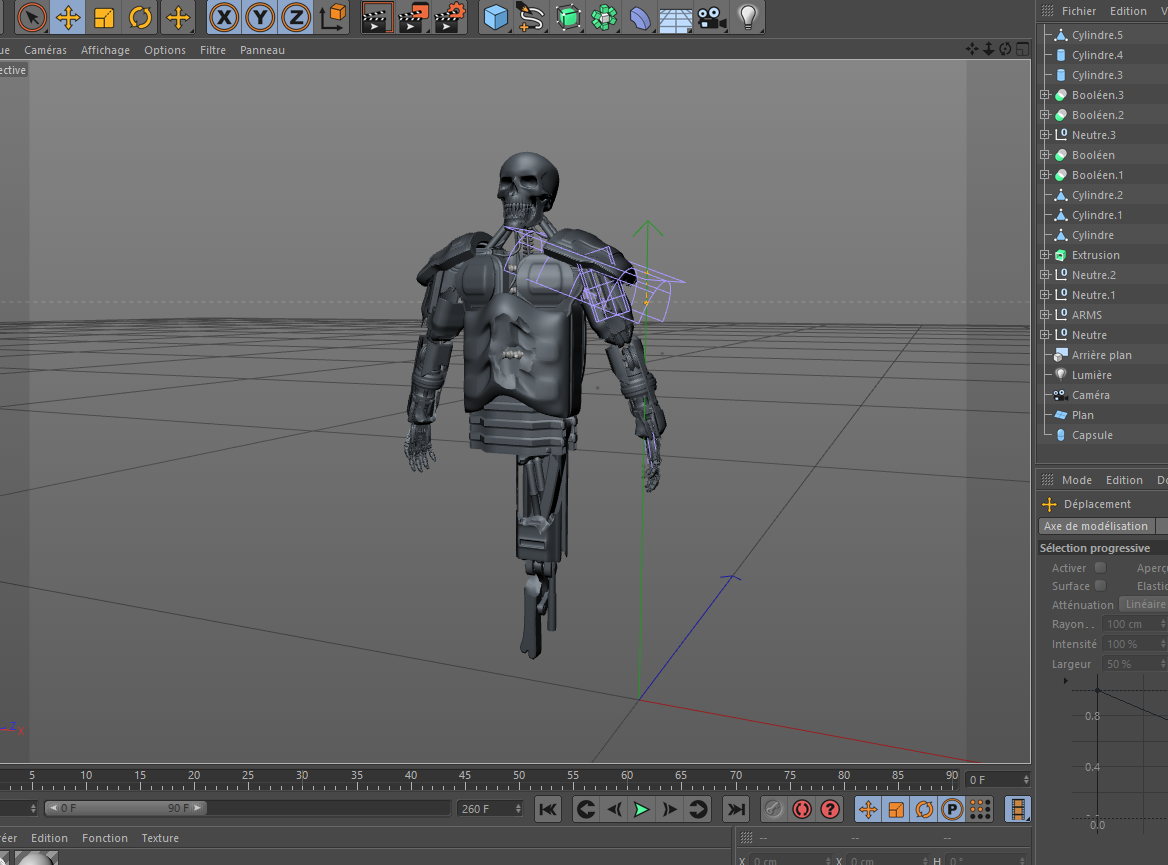Open the Affichage viewport menu
This screenshot has height=865, width=1168.
(x=105, y=50)
